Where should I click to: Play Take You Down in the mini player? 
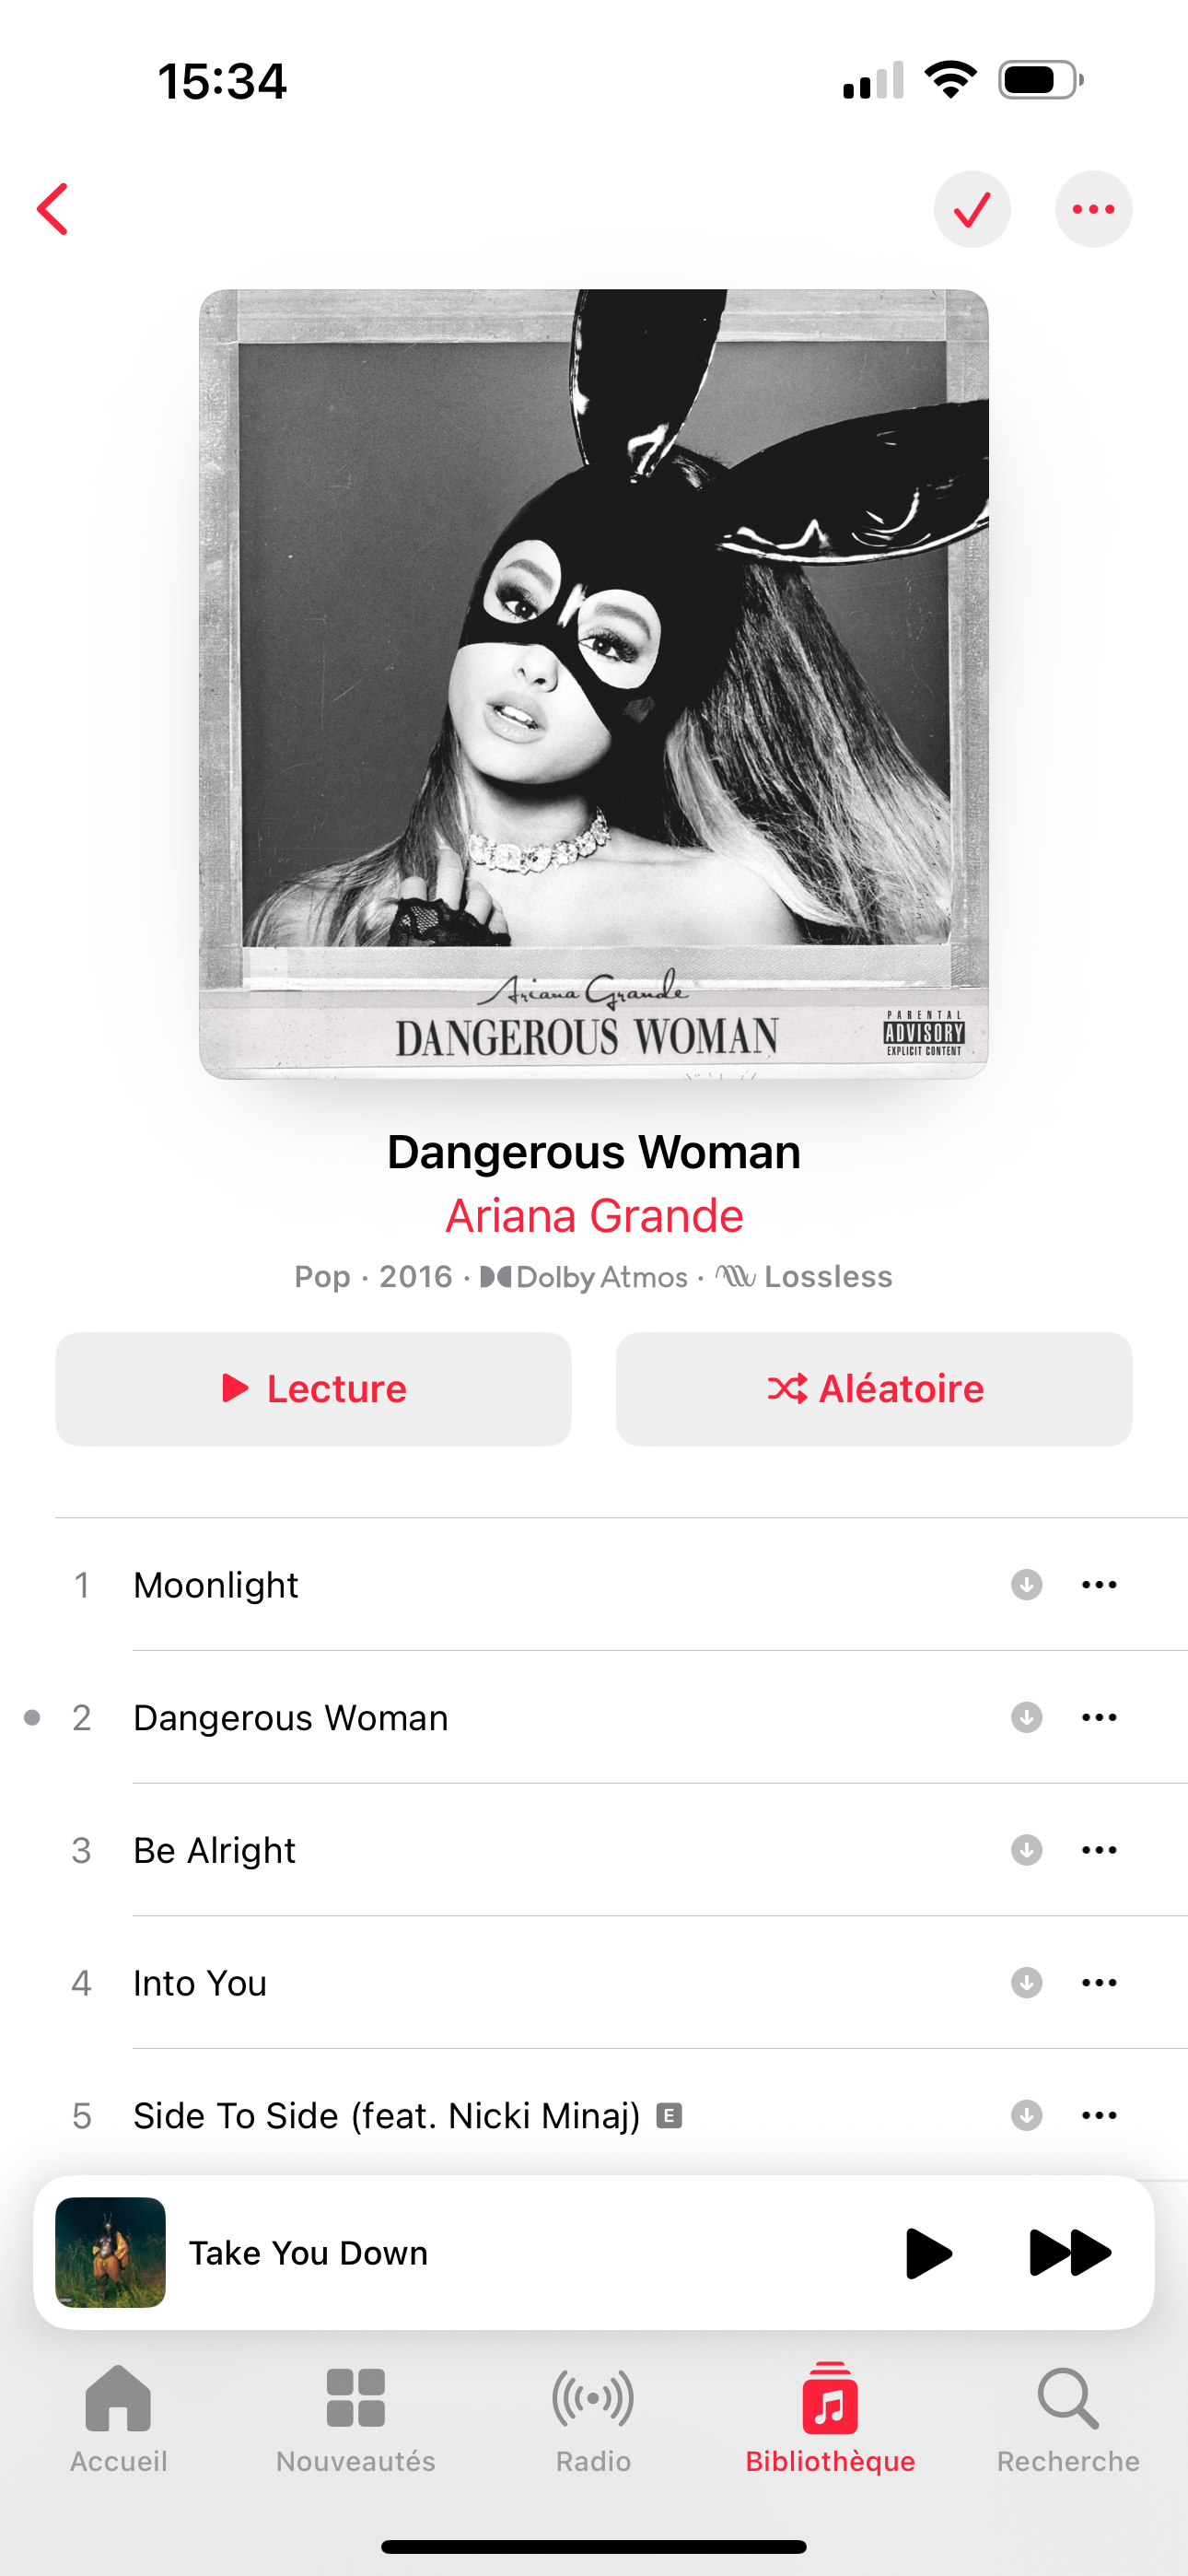point(927,2253)
